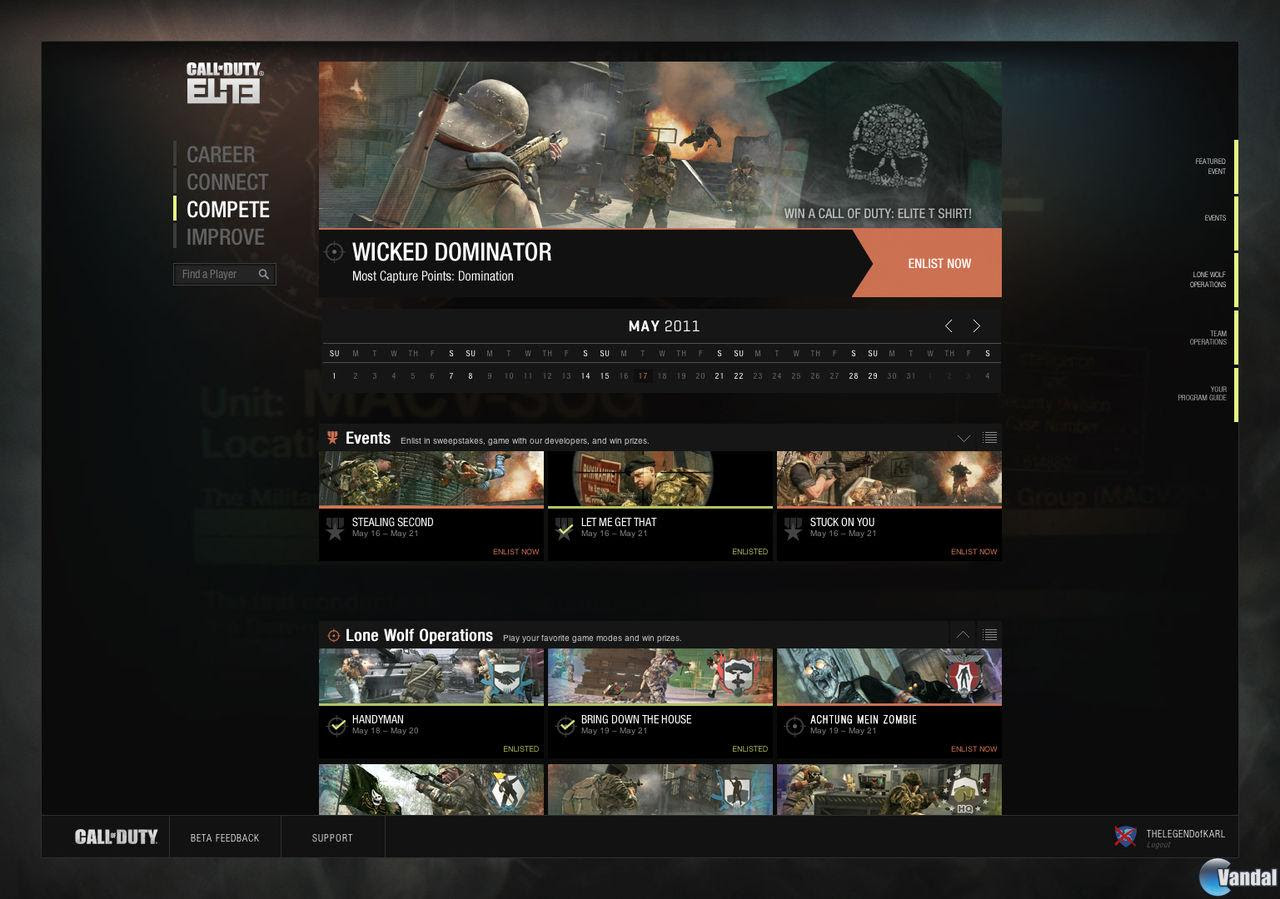This screenshot has width=1280, height=899.
Task: Open Beta Feedback in the footer
Action: (x=225, y=838)
